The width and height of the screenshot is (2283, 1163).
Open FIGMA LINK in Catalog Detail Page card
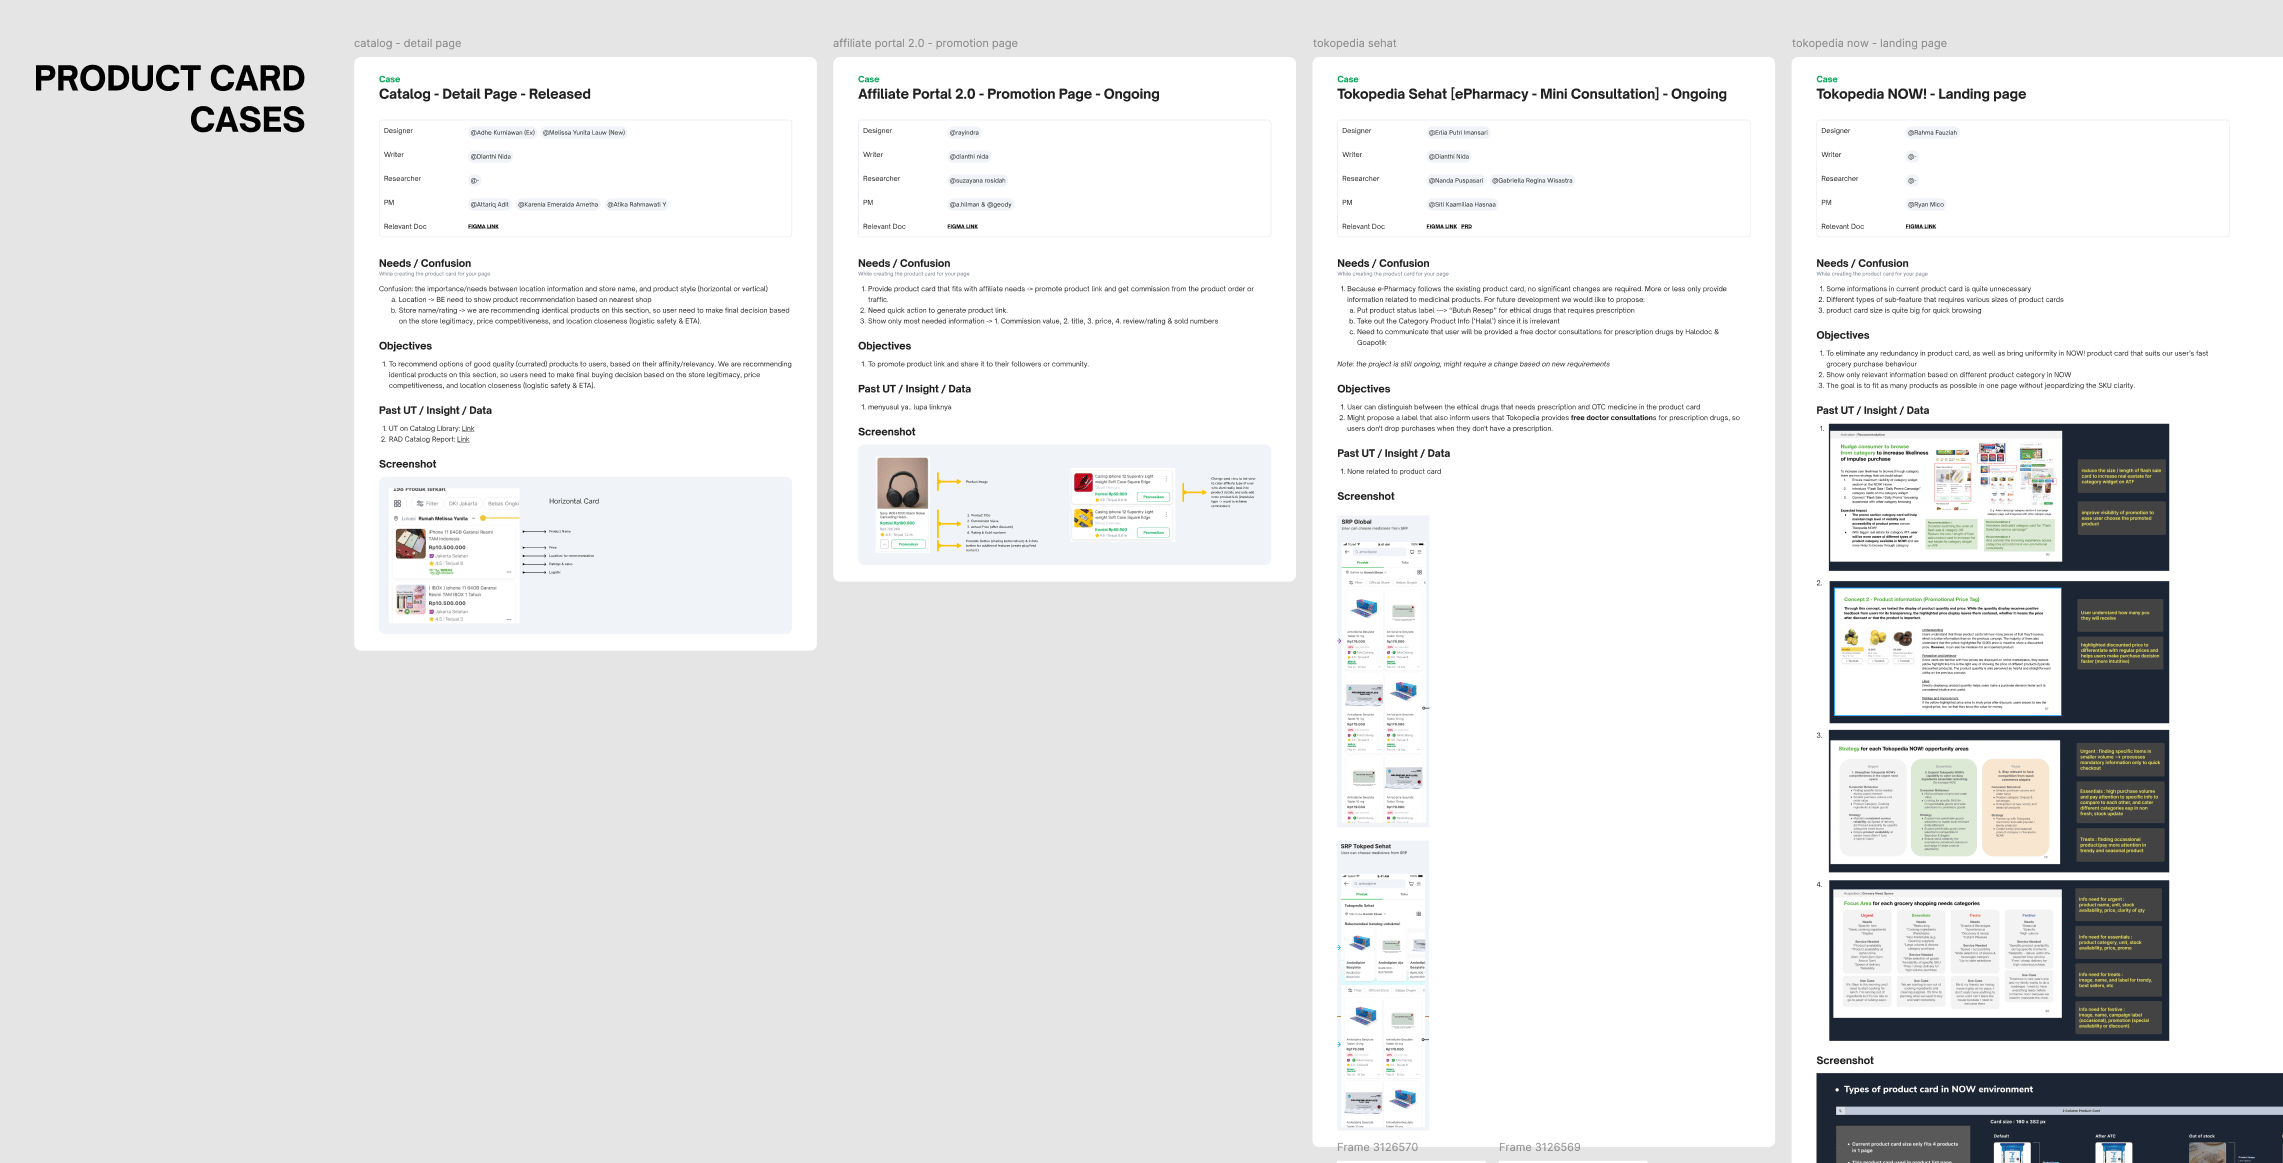pos(483,227)
